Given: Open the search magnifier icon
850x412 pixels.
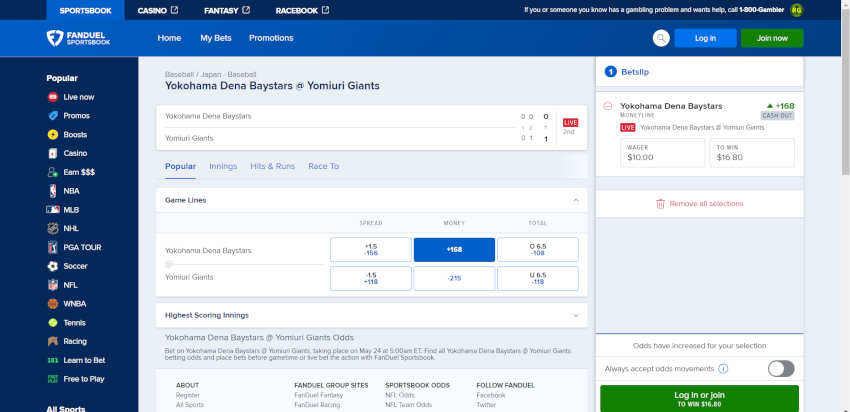Looking at the screenshot, I should click(661, 38).
